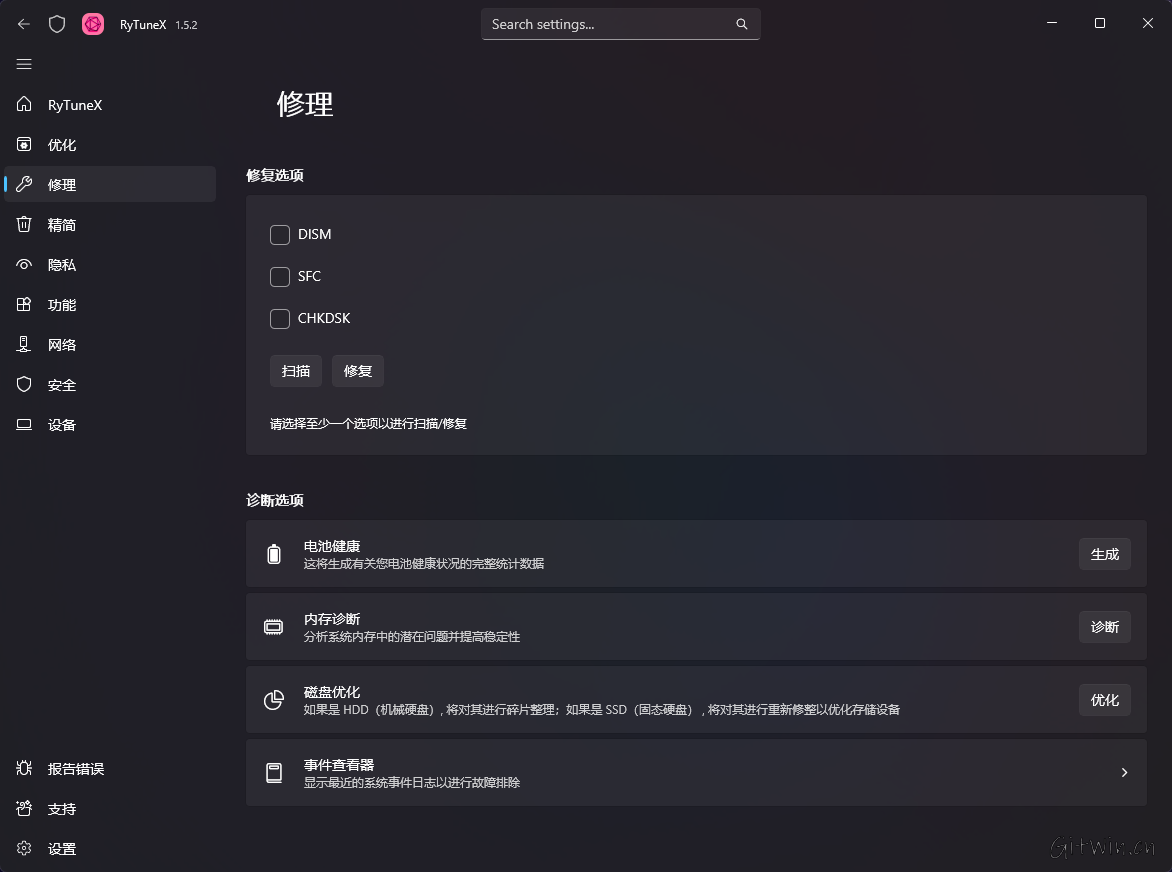Viewport: 1172px width, 872px height.
Task: Click the pink RyTuneX app logo
Action: pyautogui.click(x=93, y=24)
